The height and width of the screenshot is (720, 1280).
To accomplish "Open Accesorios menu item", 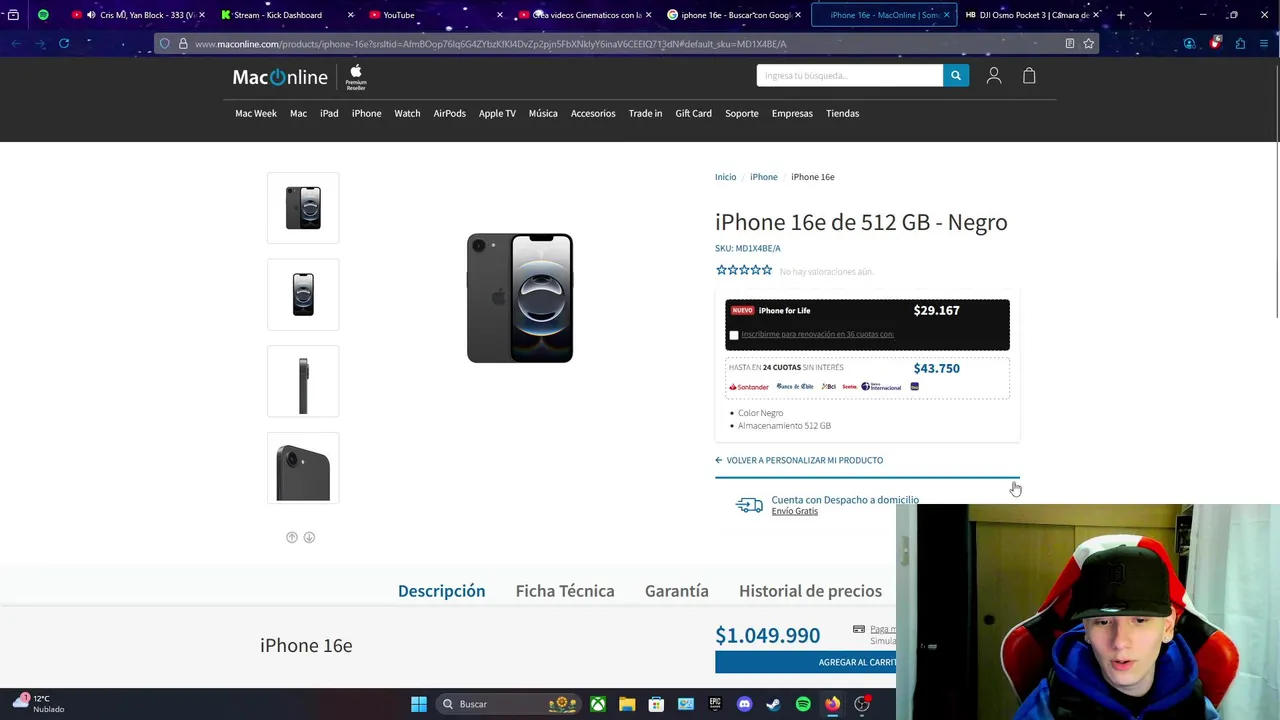I will (x=593, y=113).
